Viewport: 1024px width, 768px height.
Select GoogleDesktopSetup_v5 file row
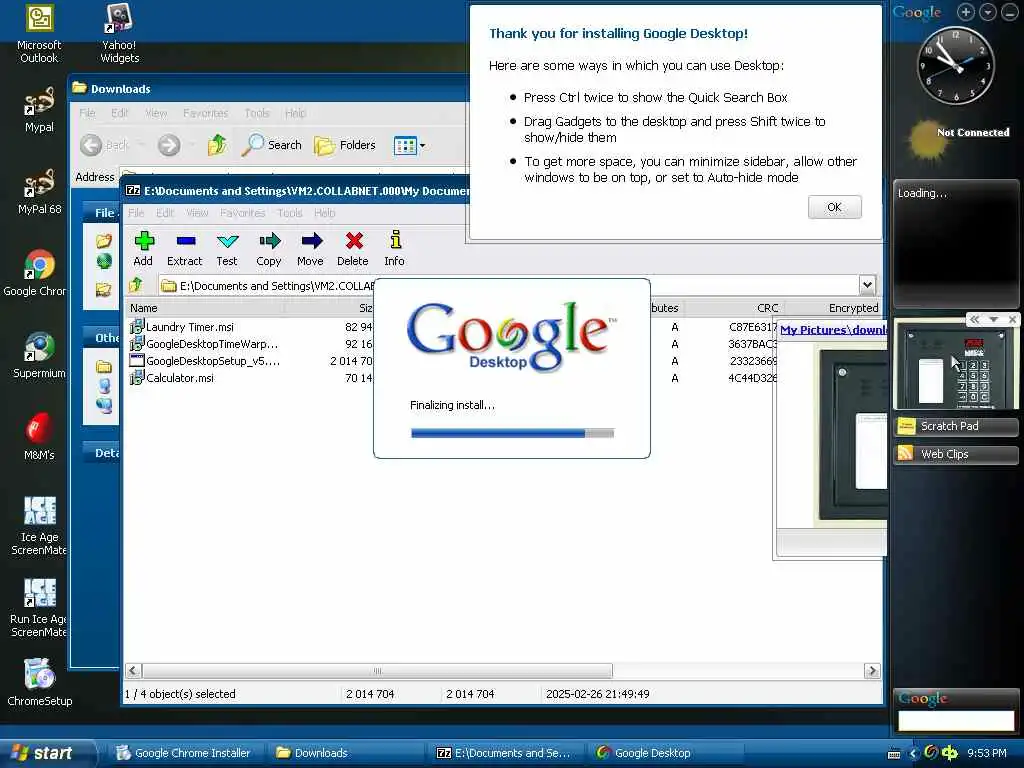point(206,361)
